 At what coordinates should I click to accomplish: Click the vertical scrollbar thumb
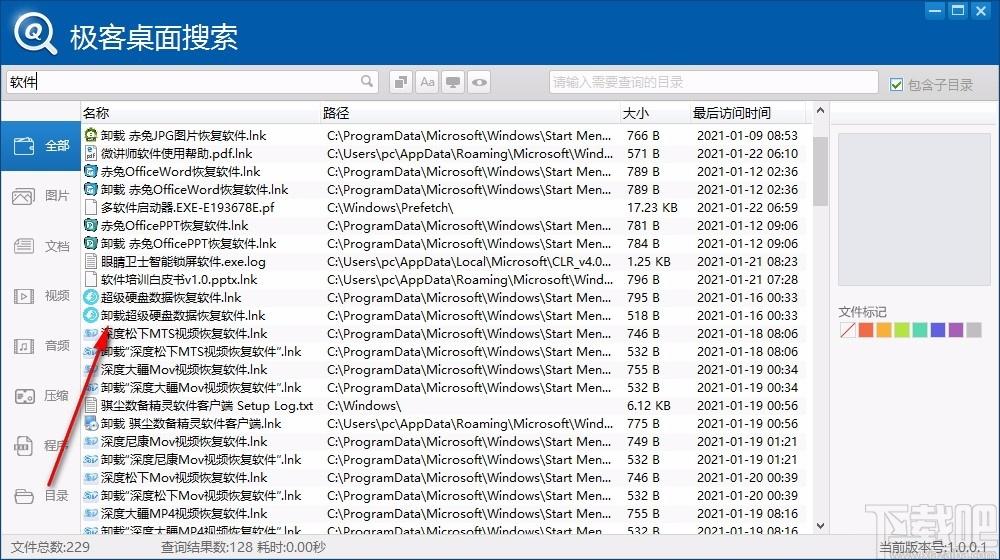pyautogui.click(x=820, y=171)
